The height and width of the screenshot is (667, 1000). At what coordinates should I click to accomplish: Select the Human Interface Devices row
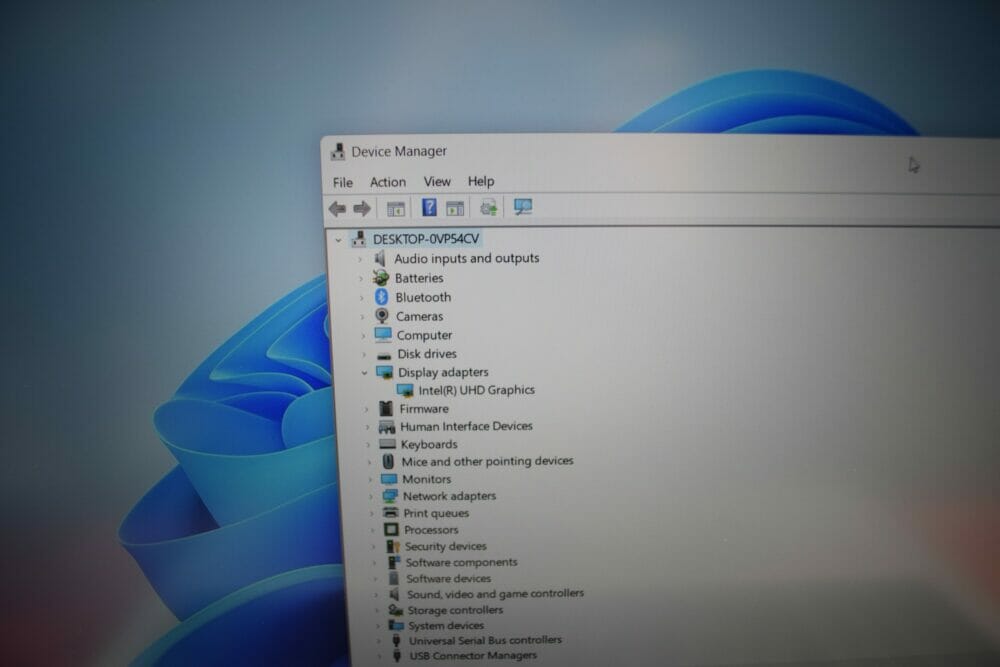point(466,426)
